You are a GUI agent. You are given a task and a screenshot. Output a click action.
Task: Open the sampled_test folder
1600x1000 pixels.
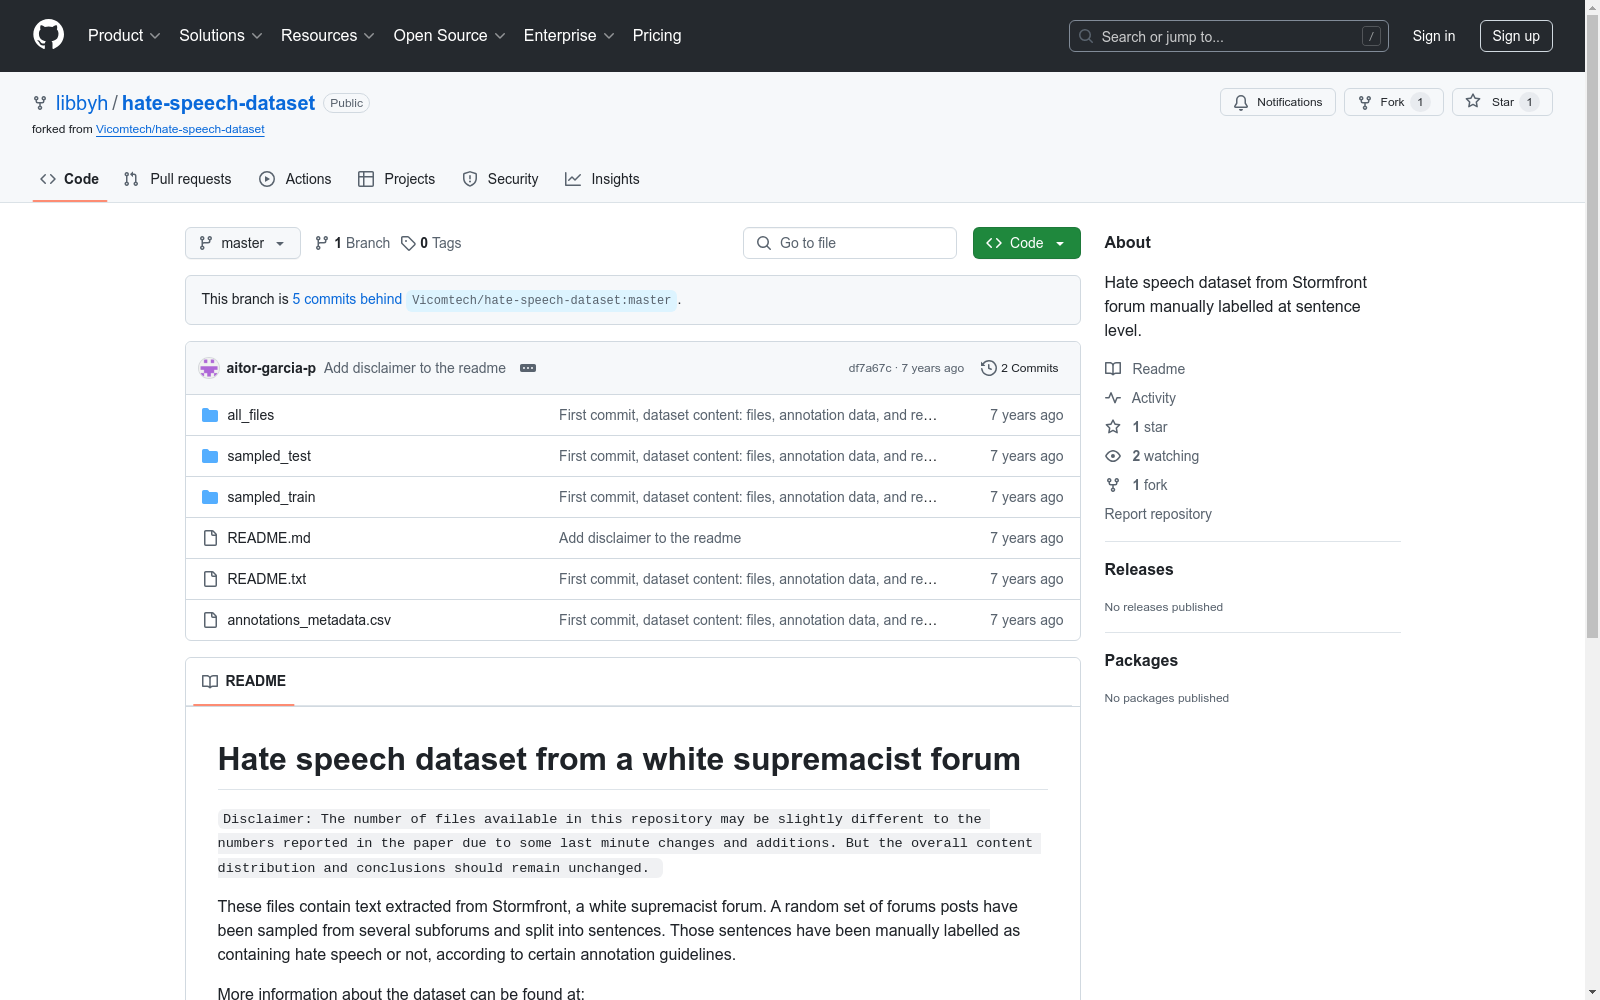(x=269, y=456)
